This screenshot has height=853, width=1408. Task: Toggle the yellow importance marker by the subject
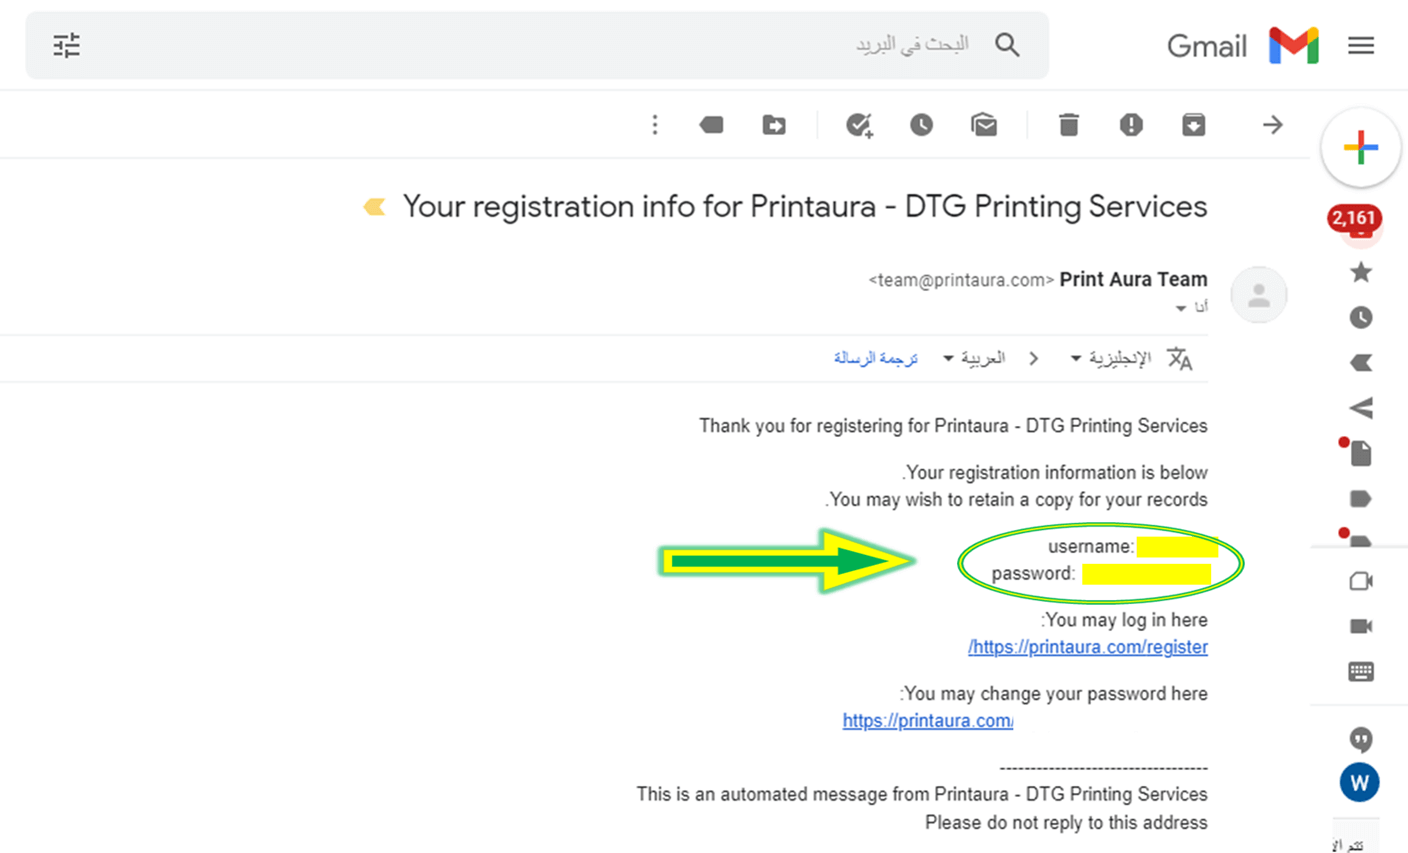[375, 207]
